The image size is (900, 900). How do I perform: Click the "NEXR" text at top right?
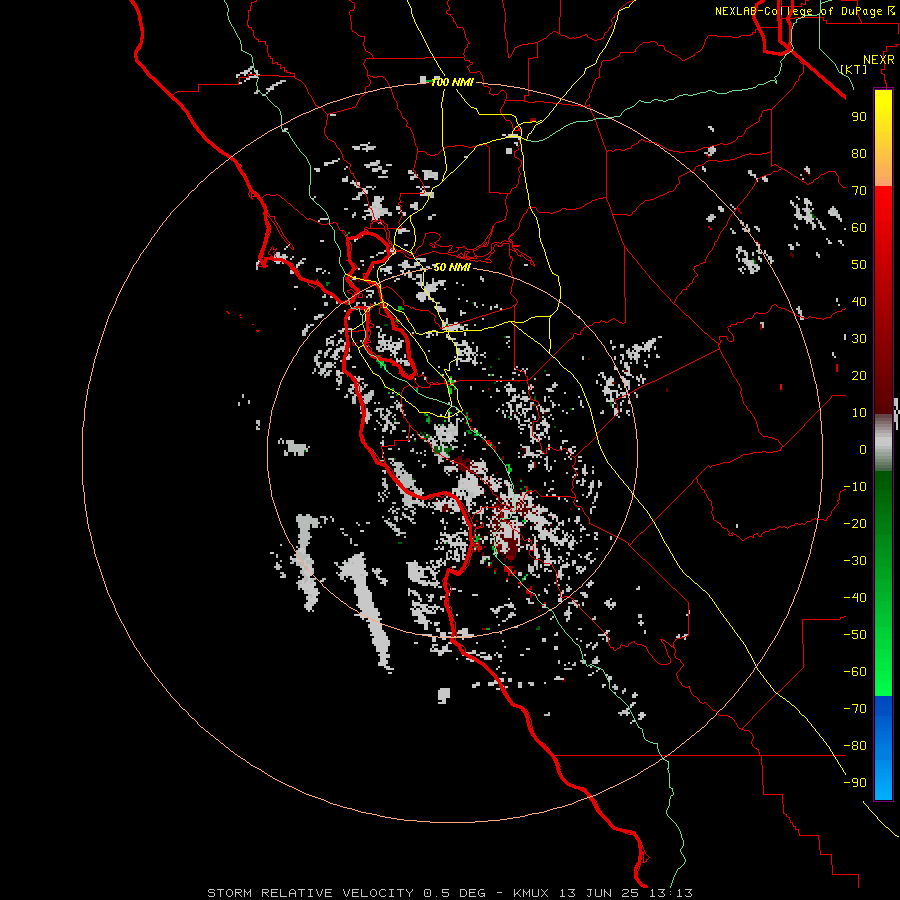[879, 60]
